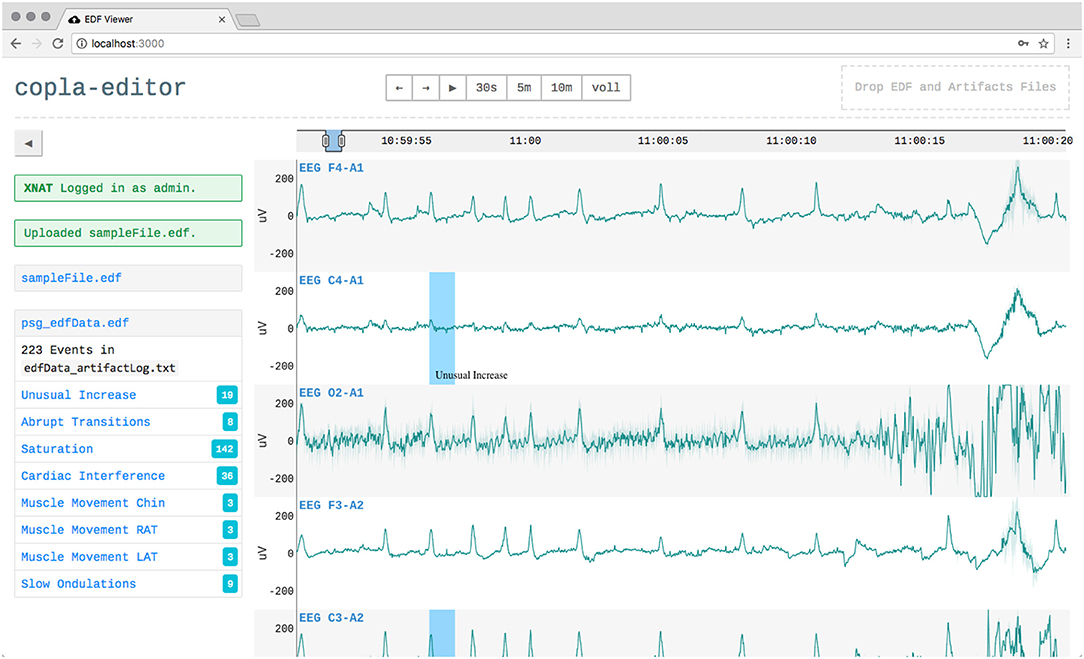Screen dimensions: 1084x659
Task: Select the Muscle Movement Chin category
Action: coord(128,503)
